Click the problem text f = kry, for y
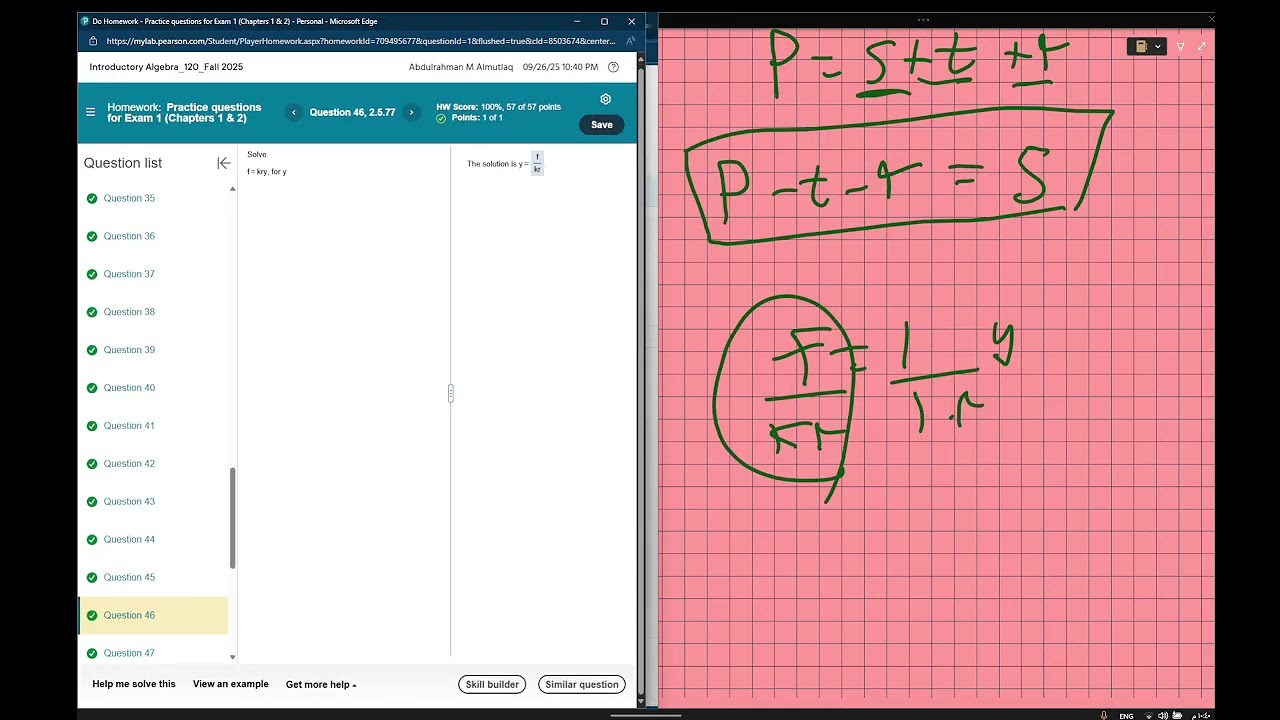Viewport: 1280px width, 720px height. coord(267,172)
